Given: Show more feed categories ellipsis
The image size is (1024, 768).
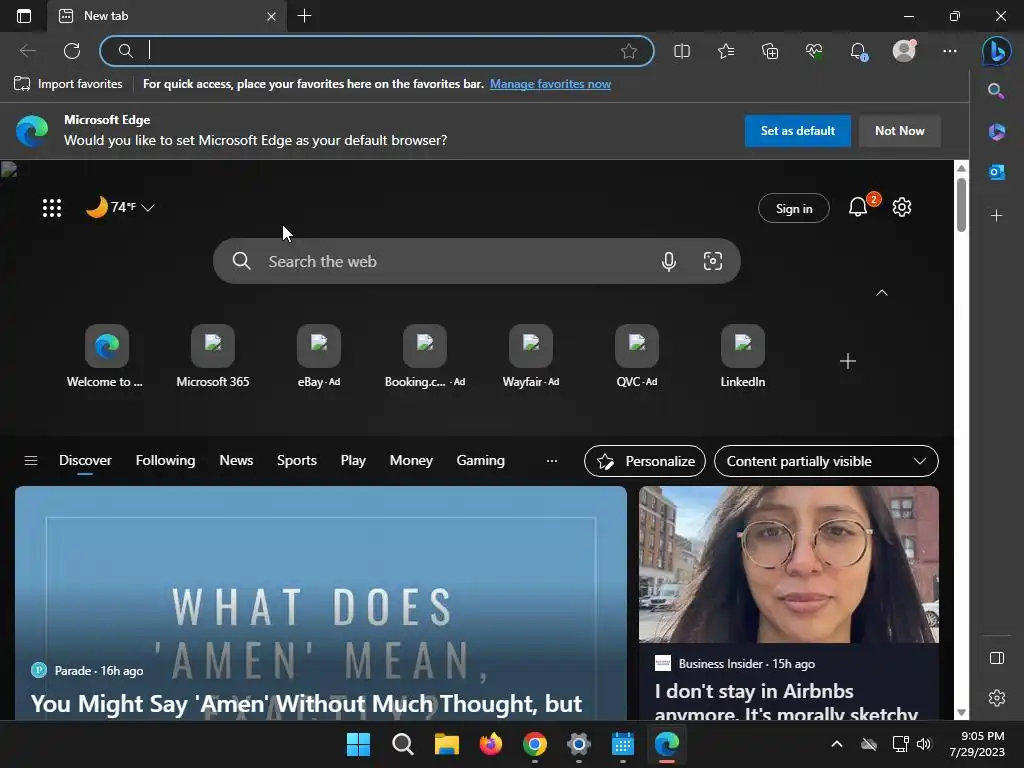Looking at the screenshot, I should (552, 461).
